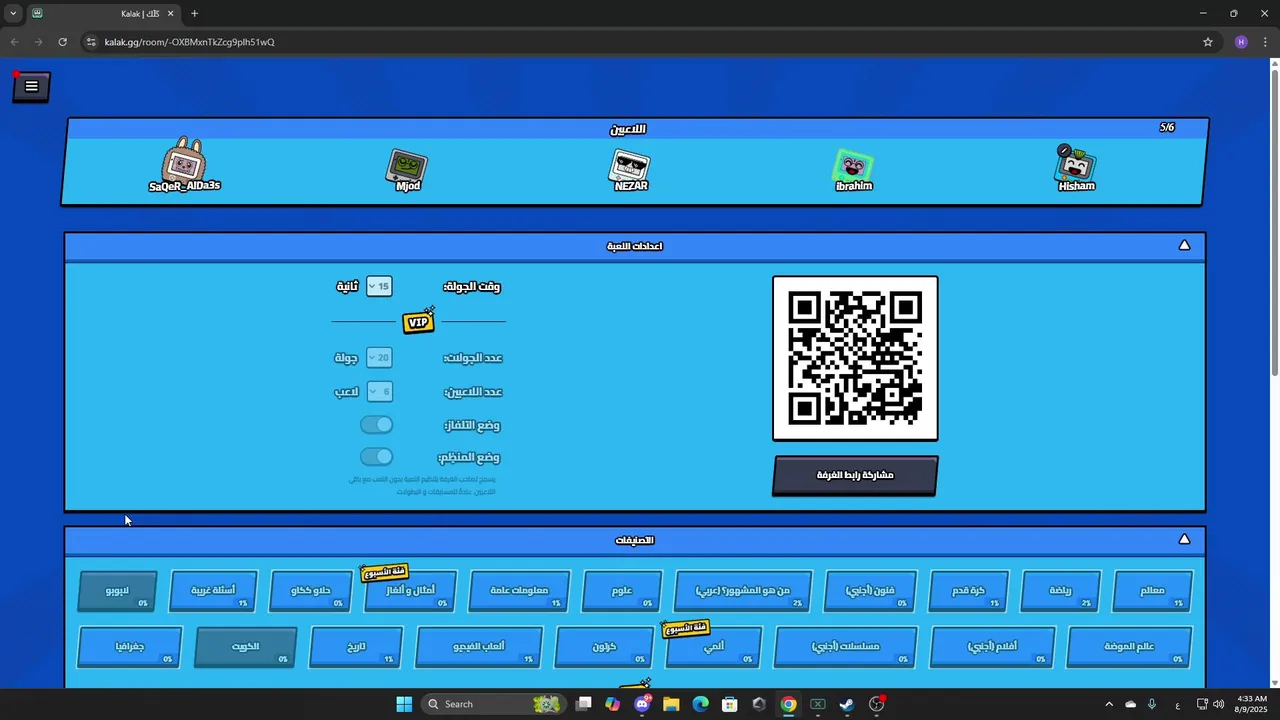Open Windows Start menu
1280x720 pixels.
404,704
